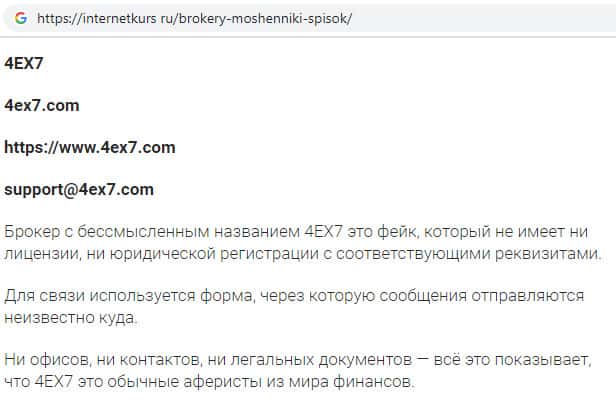This screenshot has width=616, height=401.
Task: Click the word 'Брокер' starting the first paragraph
Action: click(x=31, y=229)
